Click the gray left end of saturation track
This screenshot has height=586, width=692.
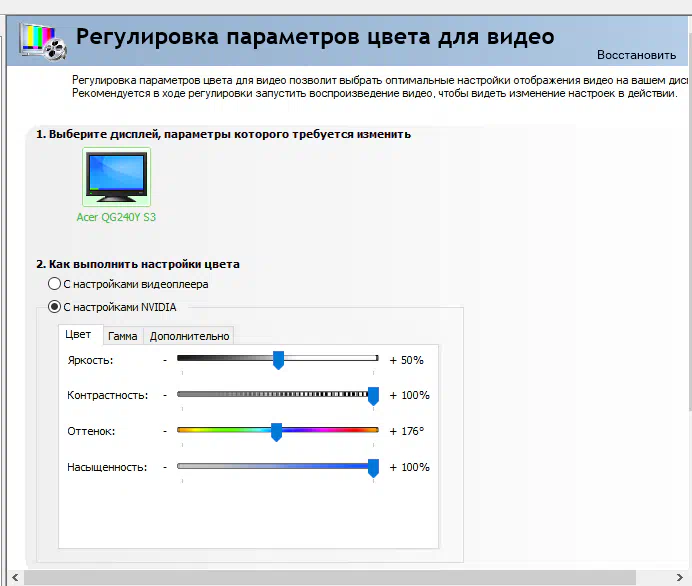tap(183, 466)
